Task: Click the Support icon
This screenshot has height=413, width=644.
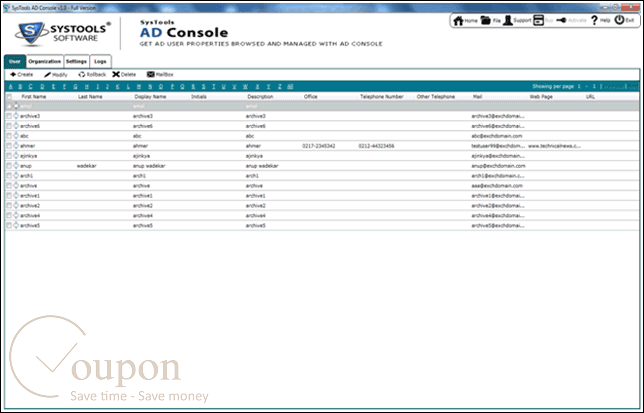Action: [508, 20]
